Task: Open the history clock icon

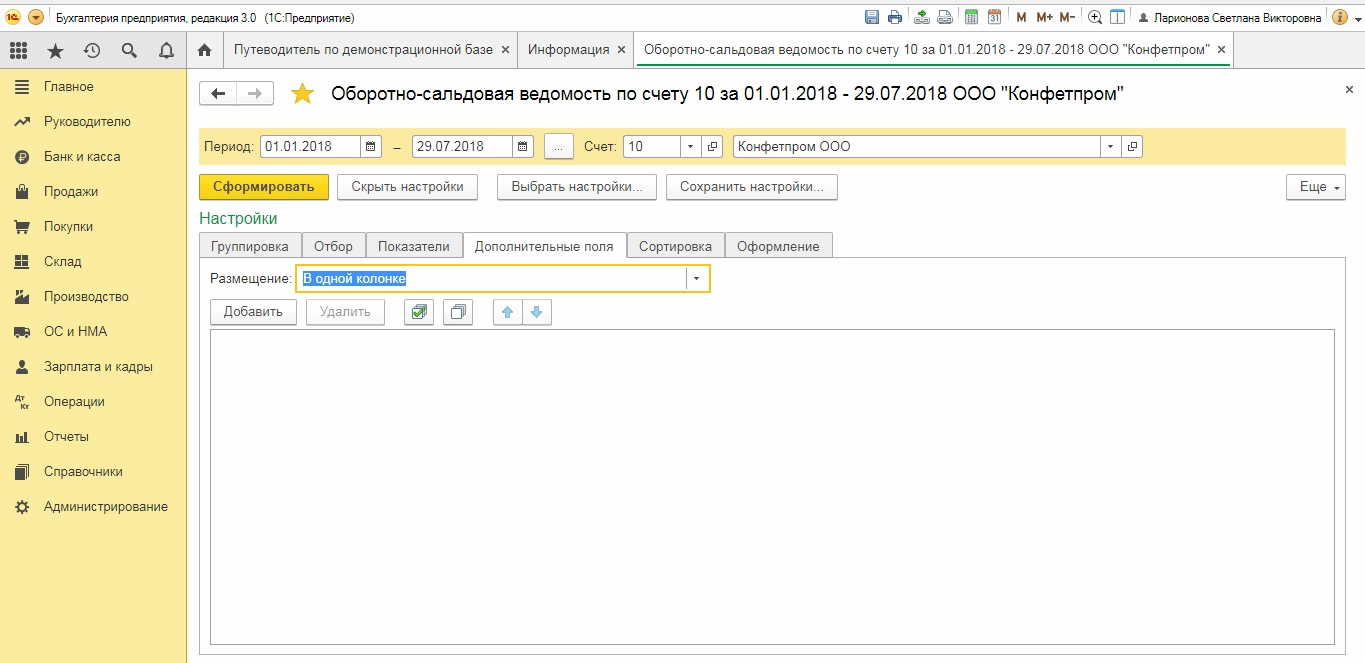Action: click(x=92, y=50)
